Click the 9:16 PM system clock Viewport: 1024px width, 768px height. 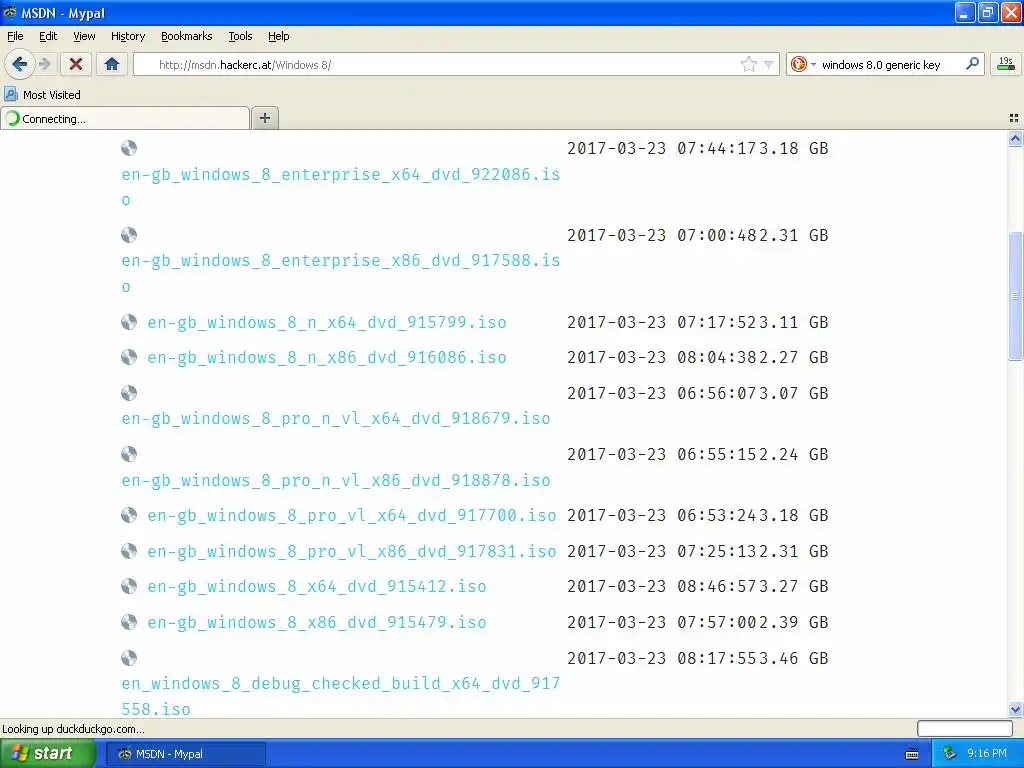tap(987, 754)
